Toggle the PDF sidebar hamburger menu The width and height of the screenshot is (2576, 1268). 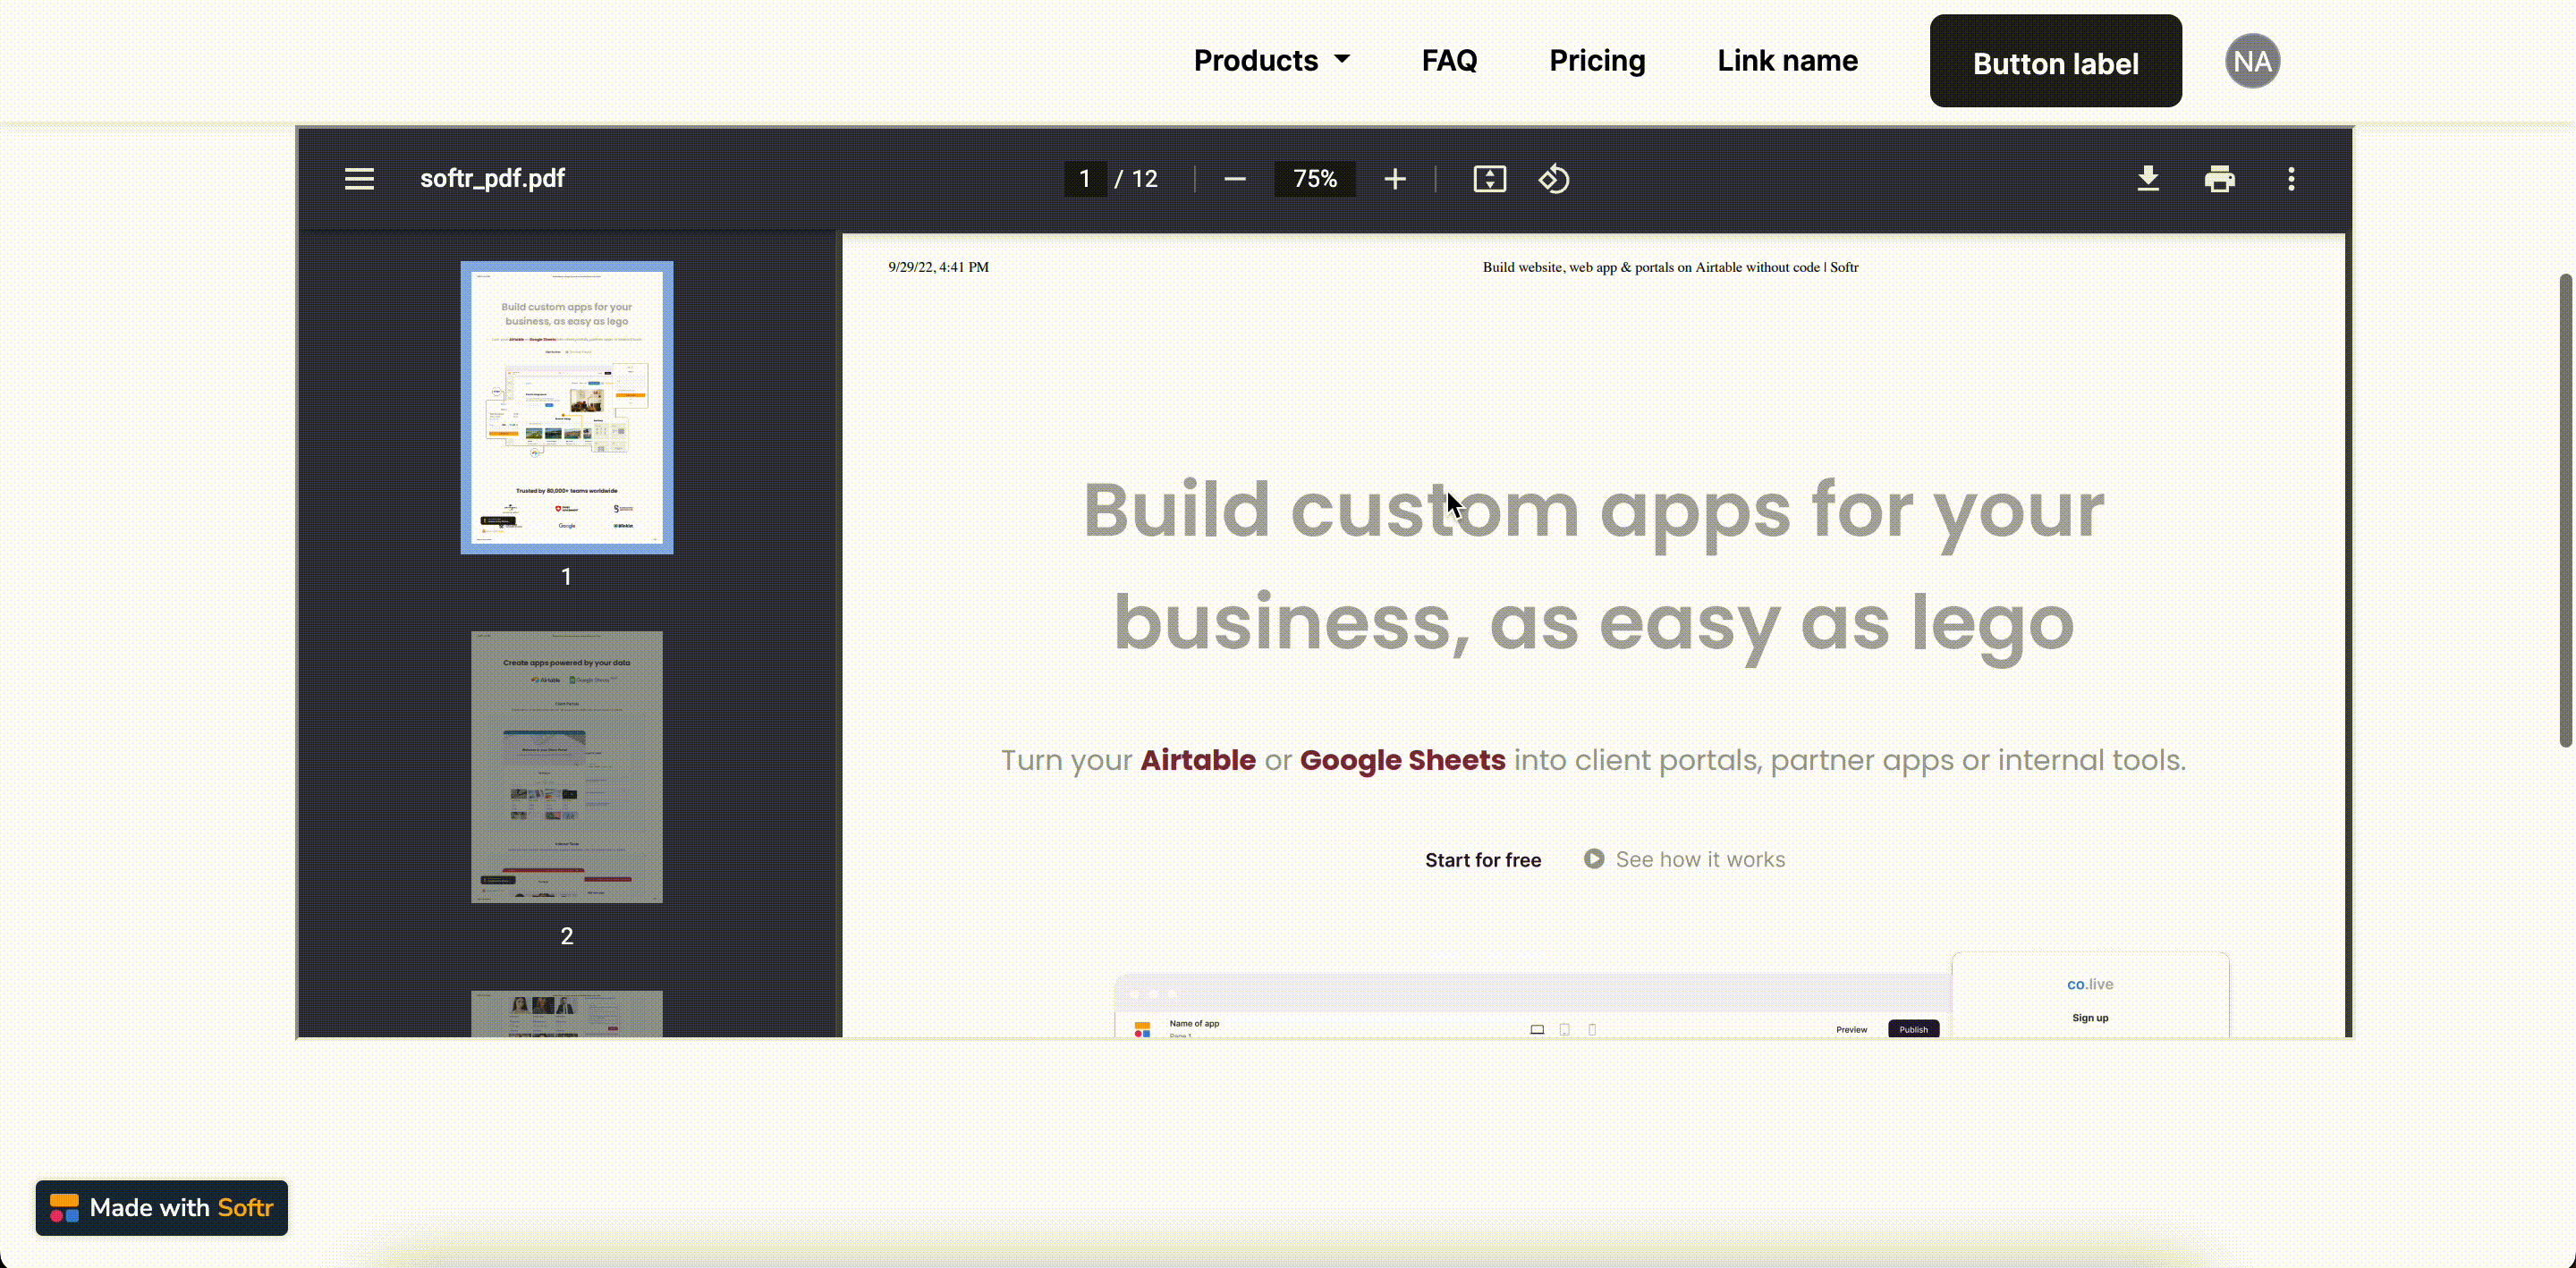(x=359, y=179)
